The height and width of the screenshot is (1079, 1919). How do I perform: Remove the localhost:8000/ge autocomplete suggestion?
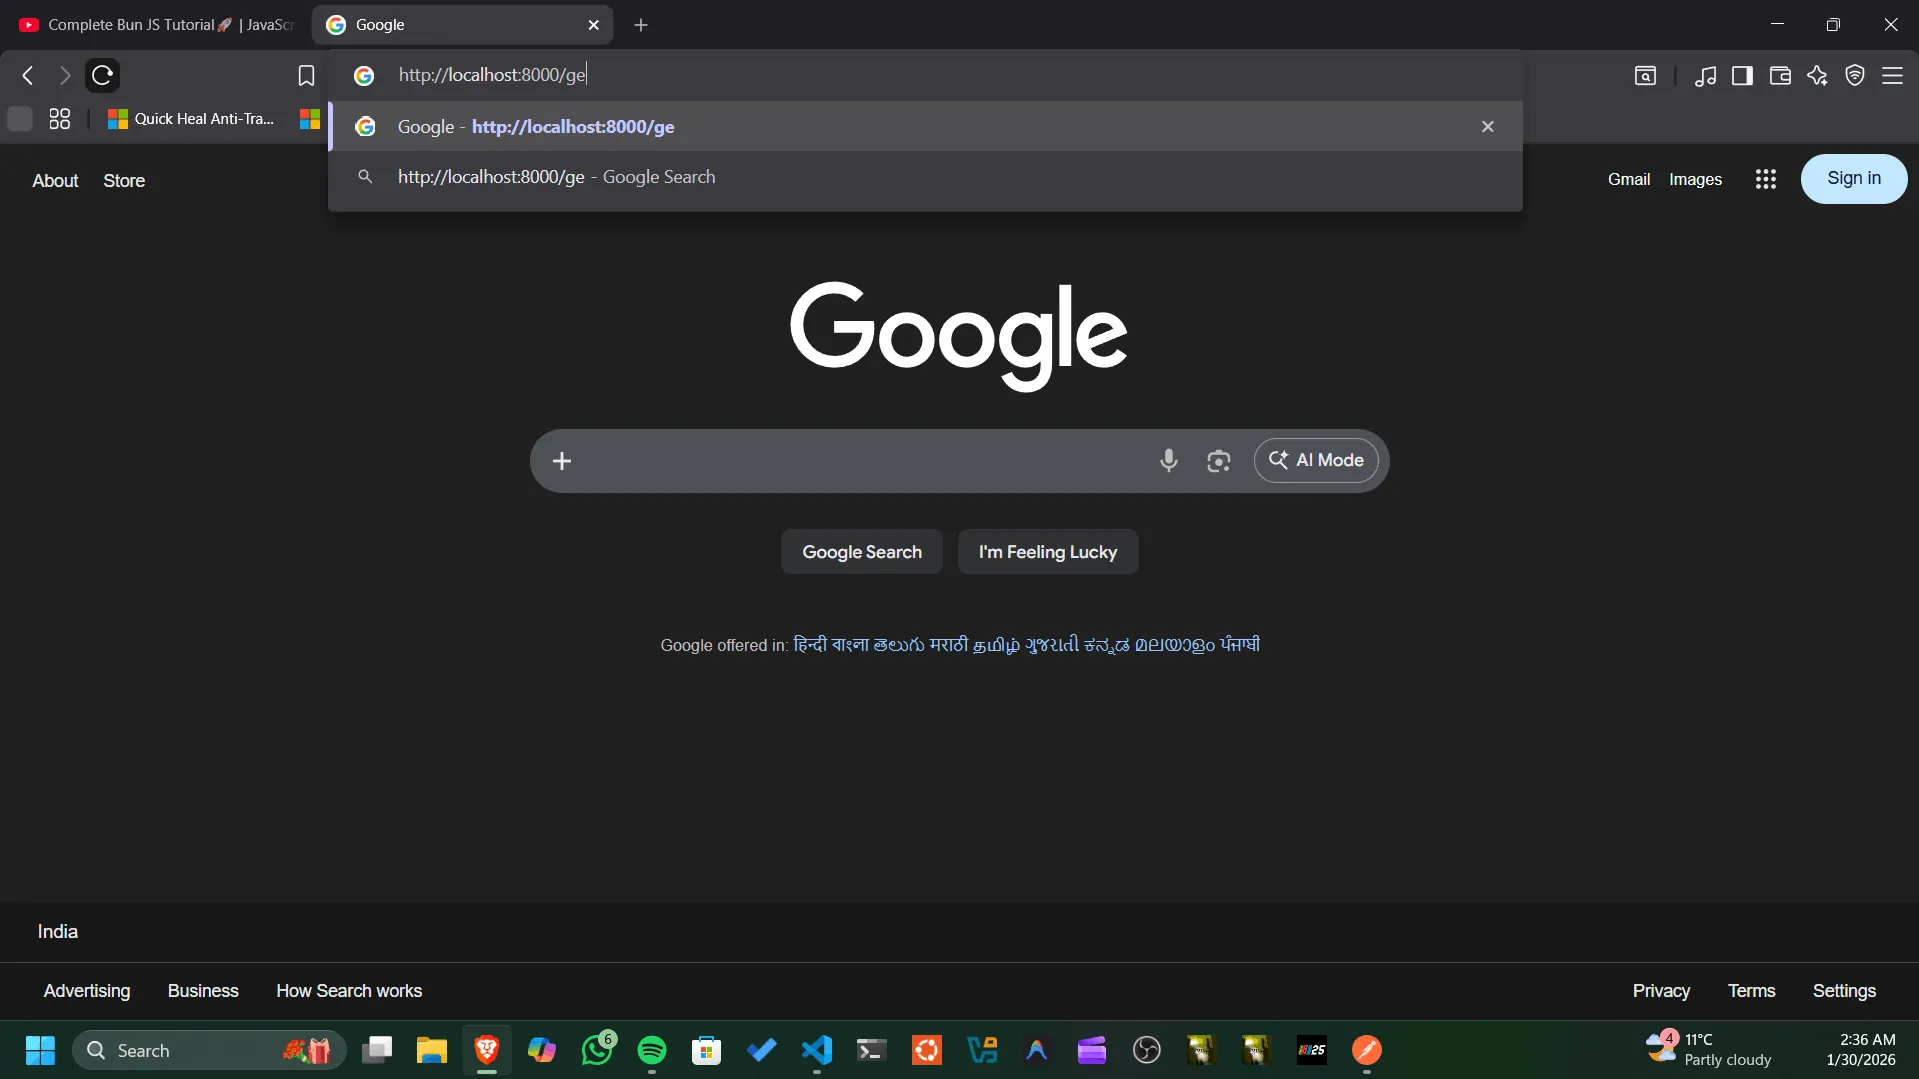click(x=1487, y=127)
